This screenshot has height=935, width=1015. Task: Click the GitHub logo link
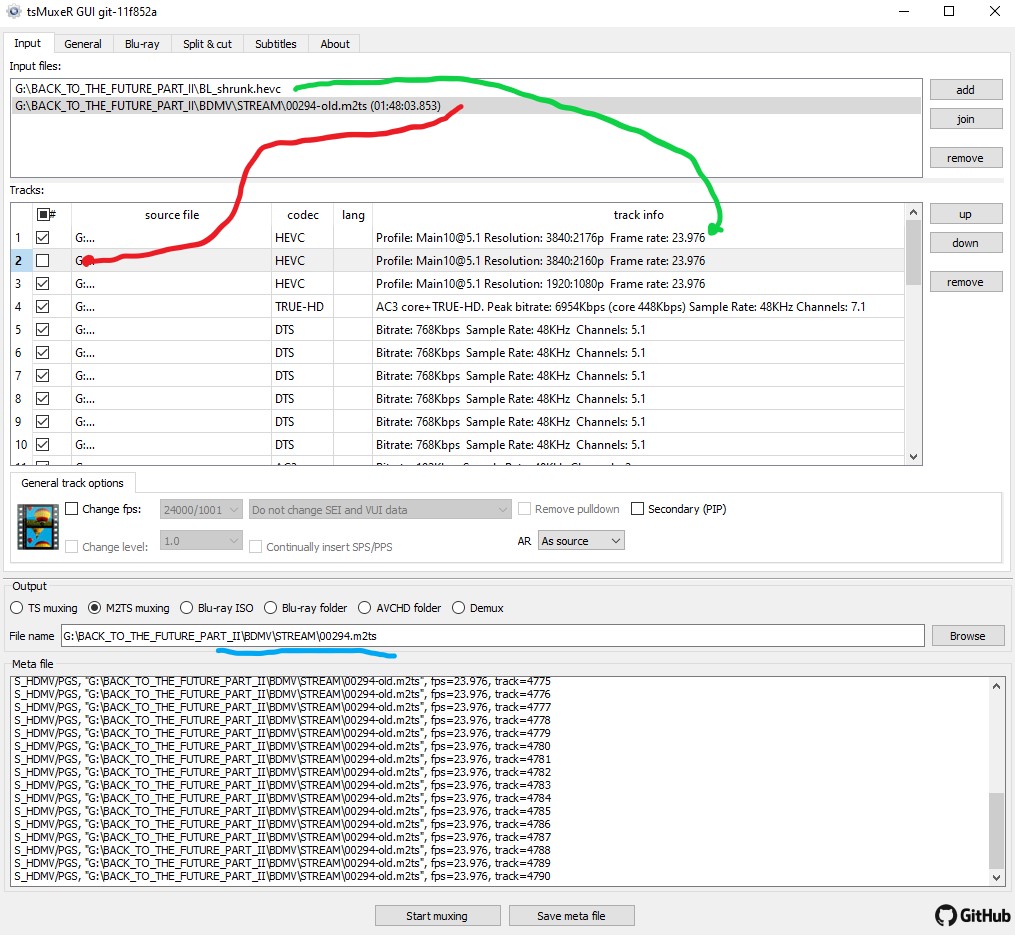click(x=972, y=915)
